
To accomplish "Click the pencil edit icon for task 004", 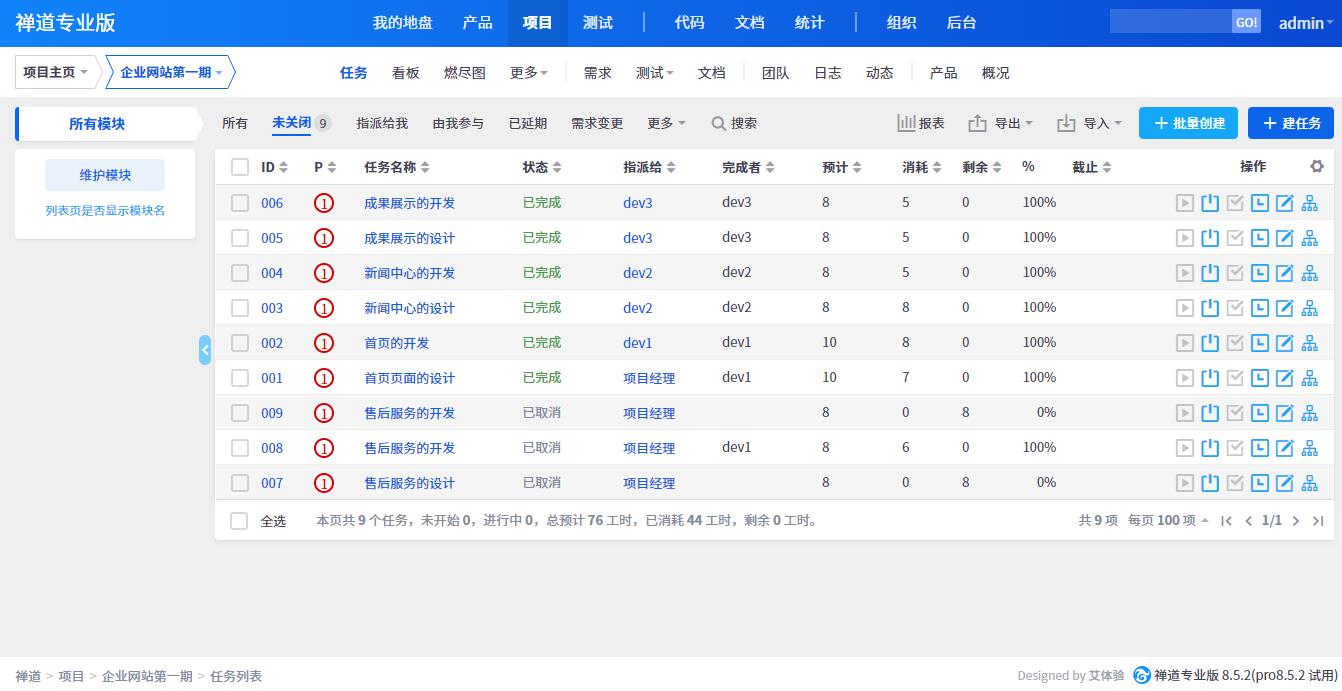I will [1285, 273].
